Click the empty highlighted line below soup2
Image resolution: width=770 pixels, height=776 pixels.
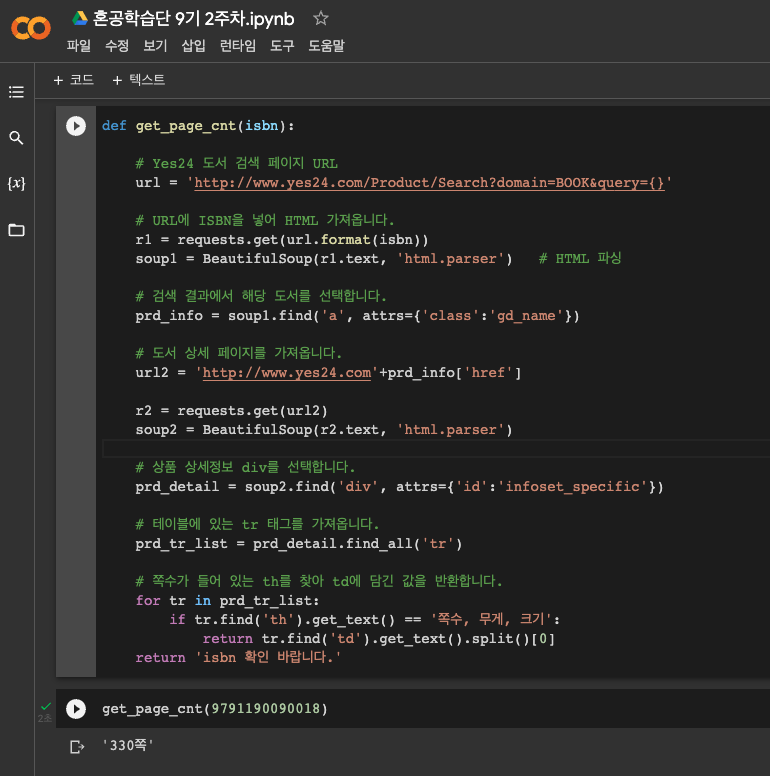pos(435,449)
